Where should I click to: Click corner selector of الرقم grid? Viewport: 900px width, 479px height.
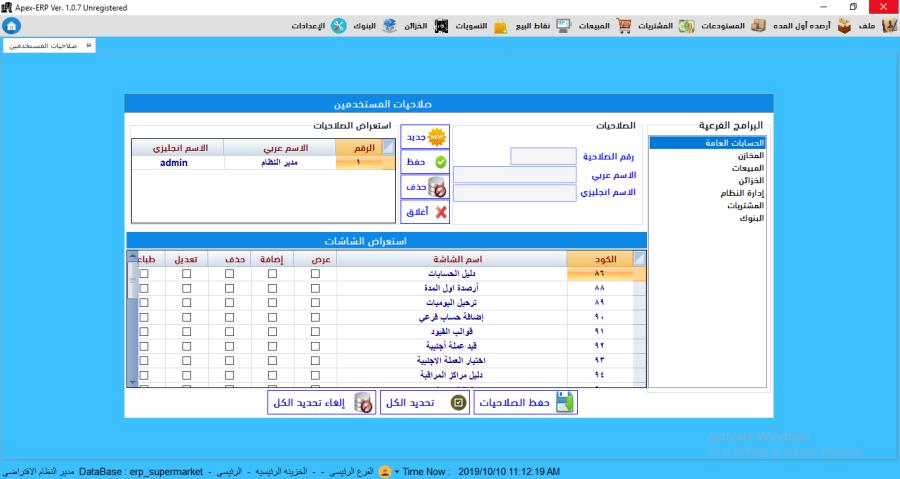coord(388,147)
